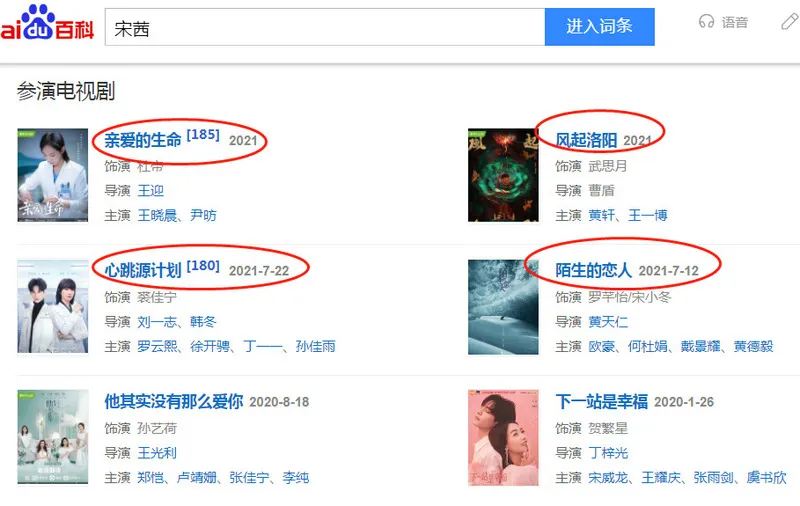Click citation reference [180]
Screen dimensions: 800x506
click(x=203, y=266)
